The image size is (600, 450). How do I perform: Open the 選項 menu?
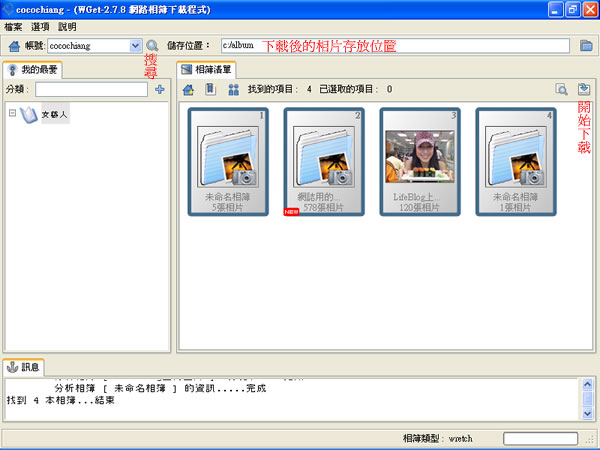[x=40, y=26]
